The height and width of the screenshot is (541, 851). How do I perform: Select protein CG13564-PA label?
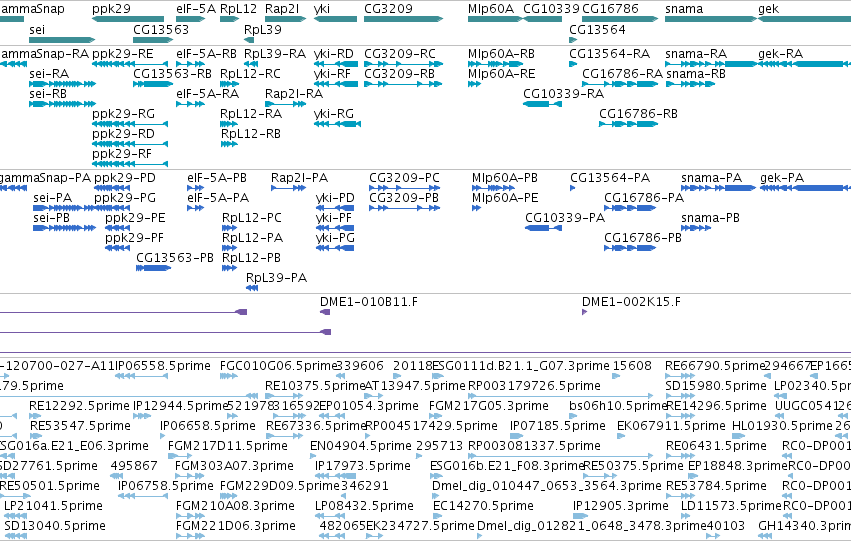(610, 178)
